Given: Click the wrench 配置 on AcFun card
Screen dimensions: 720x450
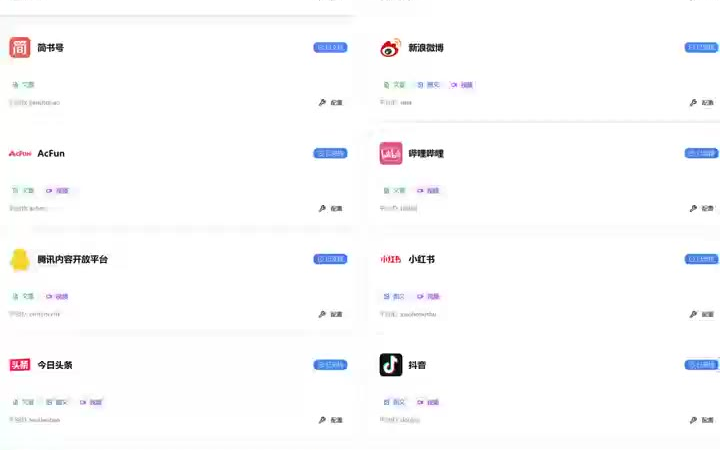Looking at the screenshot, I should (x=331, y=208).
